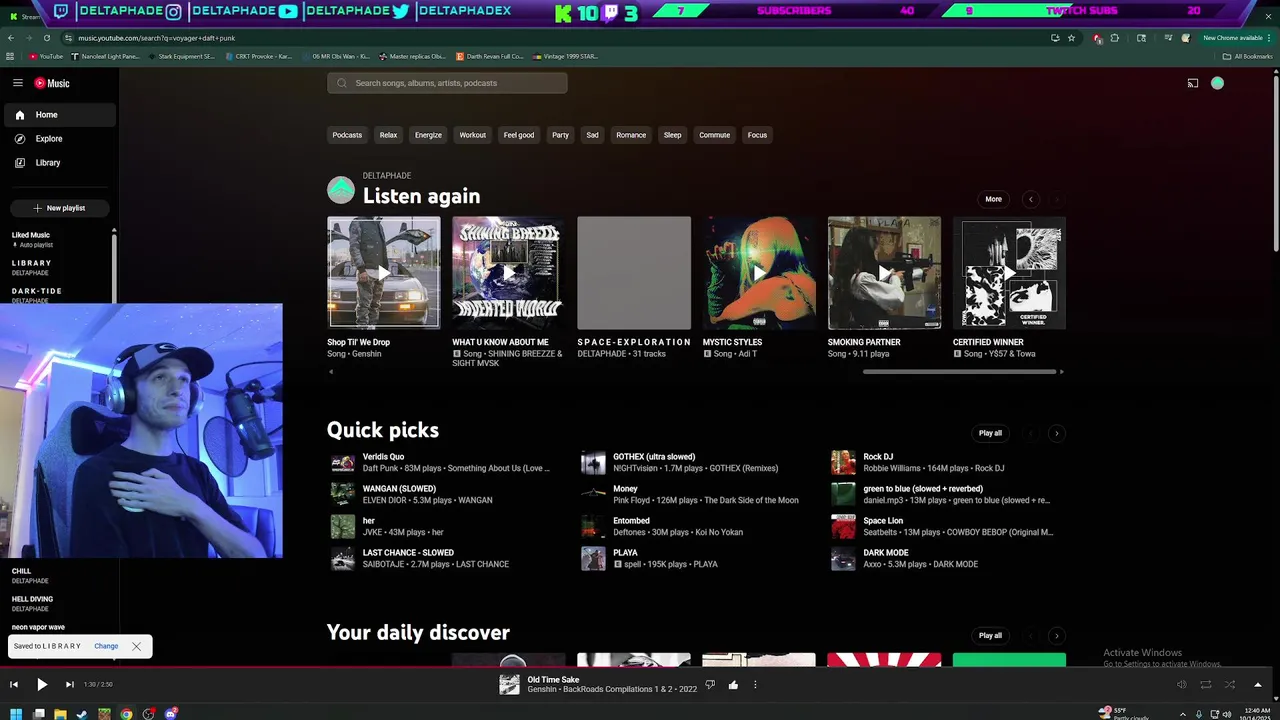Select the Home sidebar item
The width and height of the screenshot is (1280, 720).
click(x=60, y=115)
